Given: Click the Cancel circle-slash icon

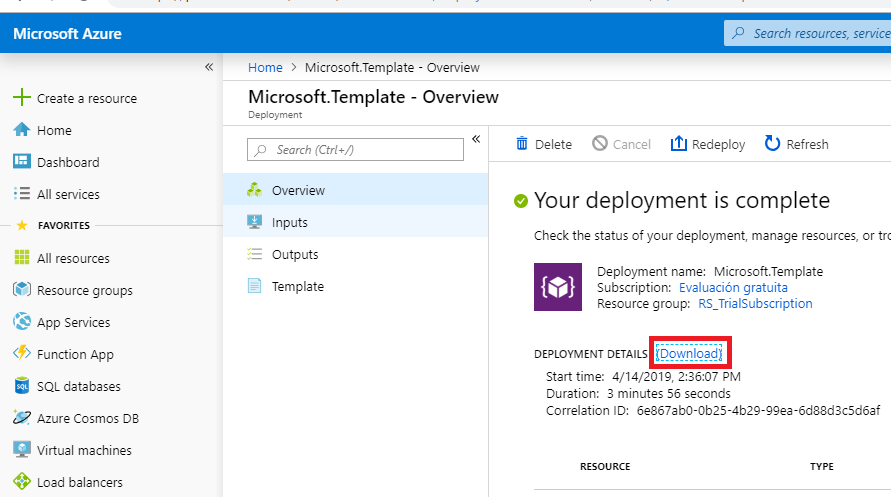Looking at the screenshot, I should pos(599,143).
